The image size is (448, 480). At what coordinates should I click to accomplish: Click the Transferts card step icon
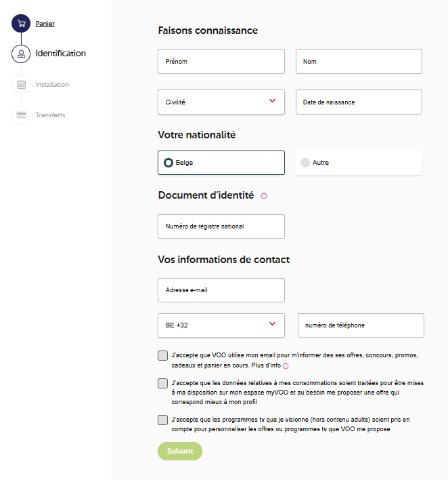pyautogui.click(x=21, y=115)
